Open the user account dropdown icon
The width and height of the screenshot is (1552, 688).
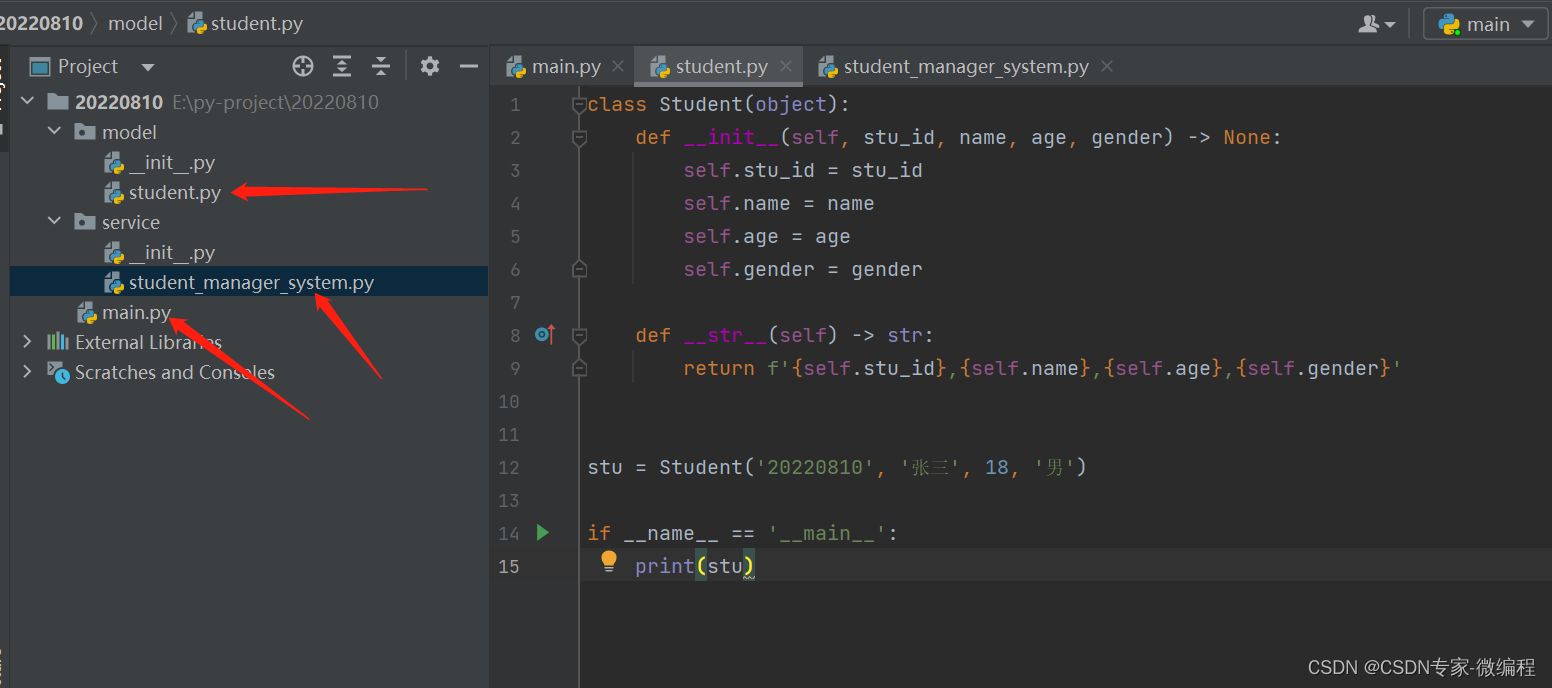(x=1377, y=24)
